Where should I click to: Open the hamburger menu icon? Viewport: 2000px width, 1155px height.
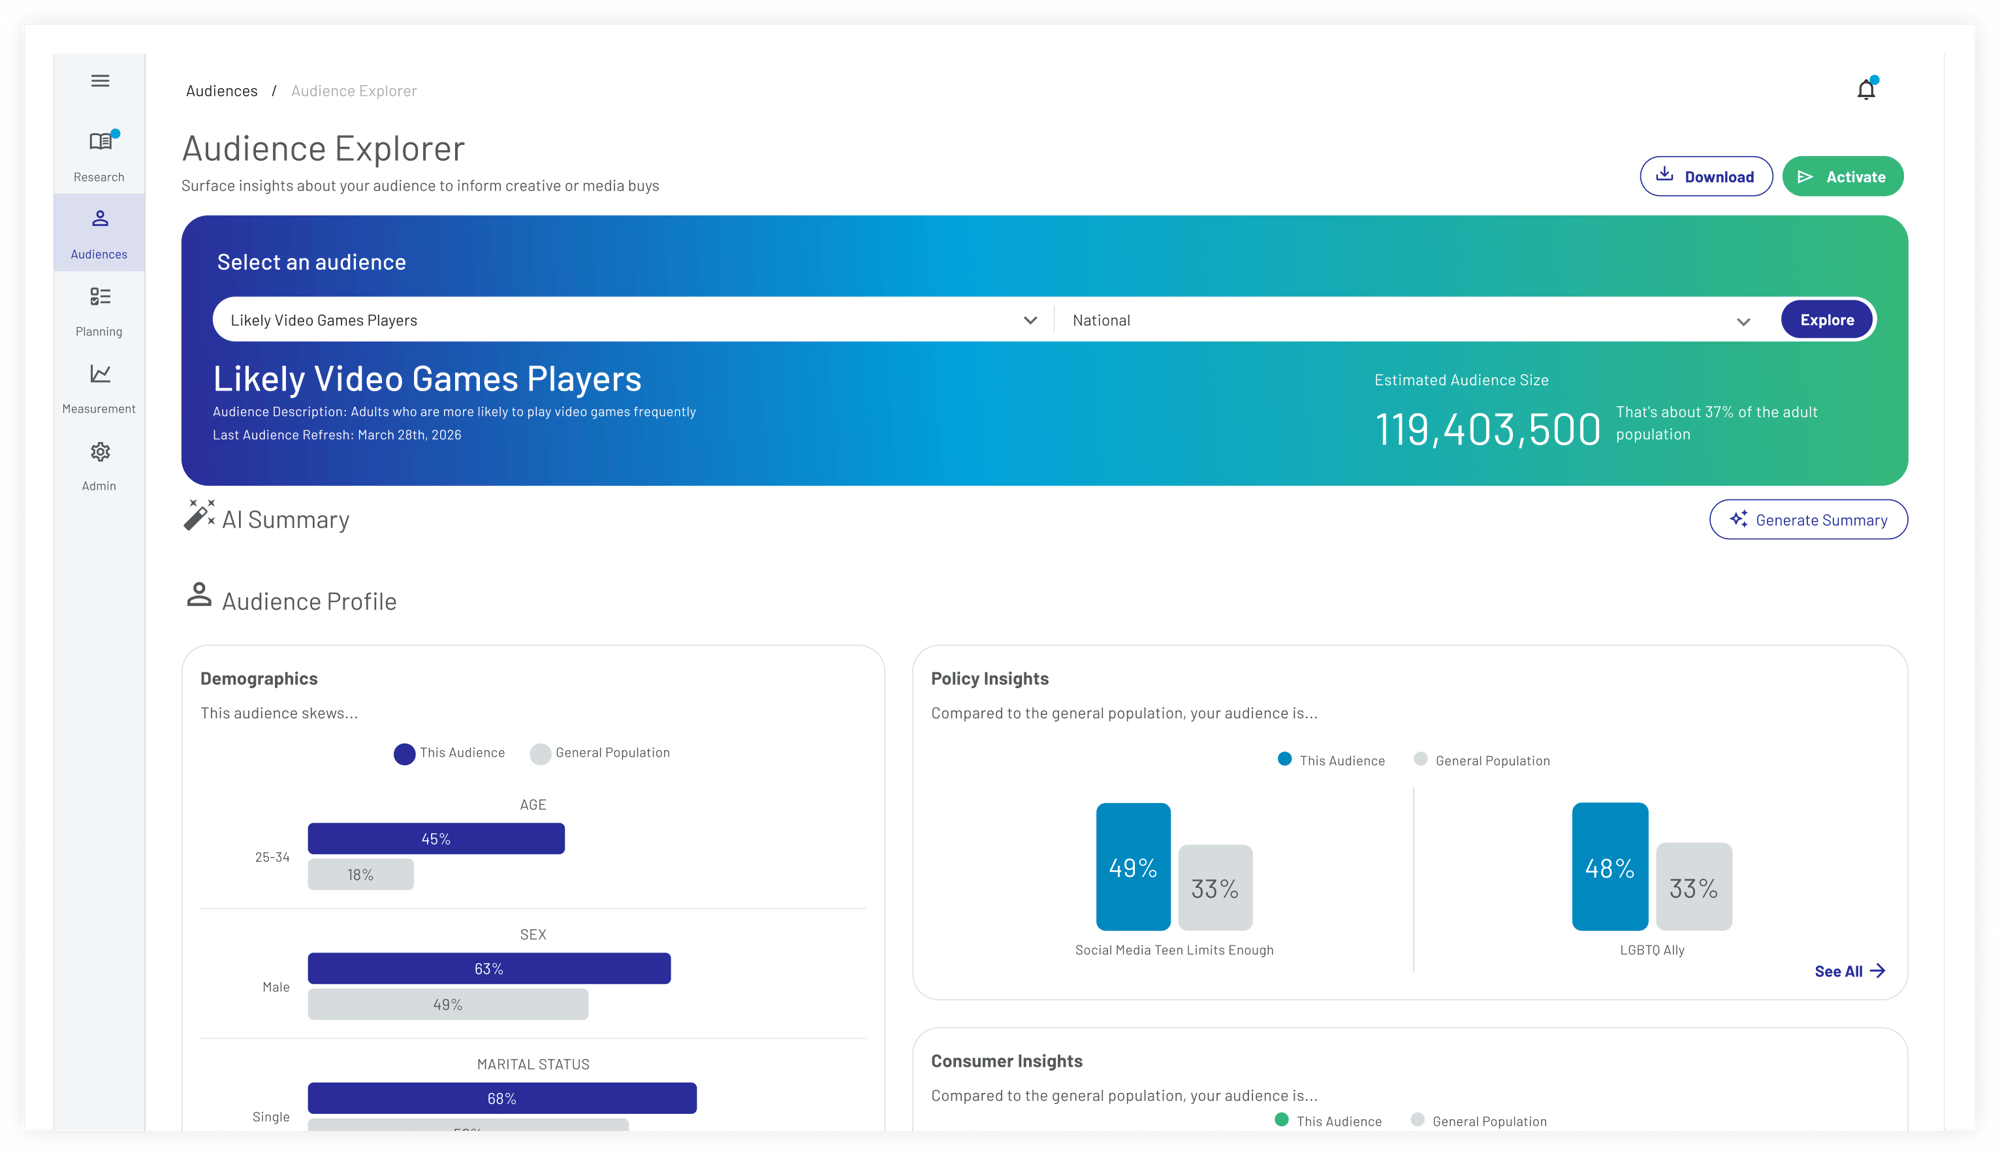(100, 81)
